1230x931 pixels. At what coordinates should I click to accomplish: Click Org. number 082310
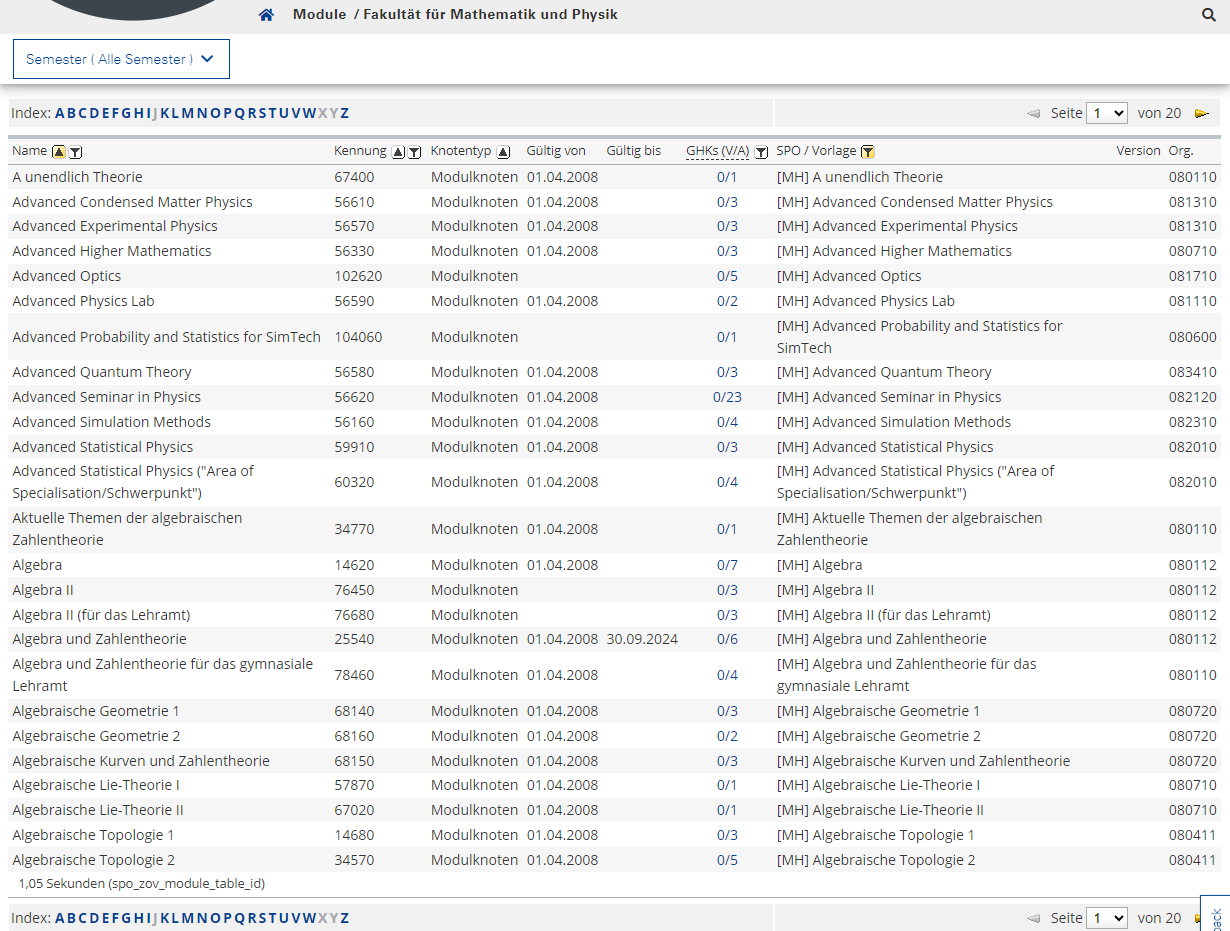tap(1193, 422)
